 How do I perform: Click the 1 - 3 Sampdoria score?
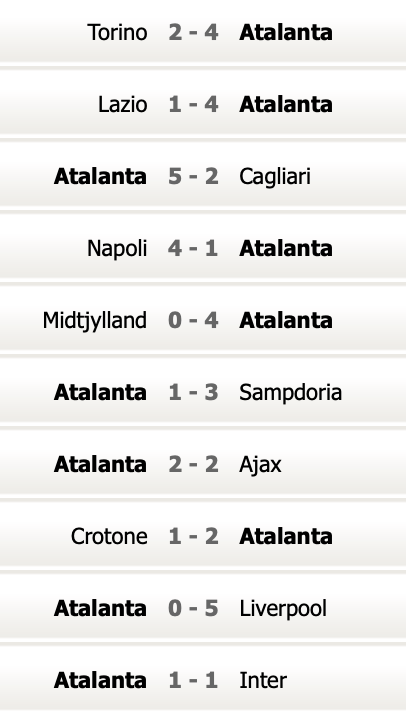pyautogui.click(x=193, y=393)
